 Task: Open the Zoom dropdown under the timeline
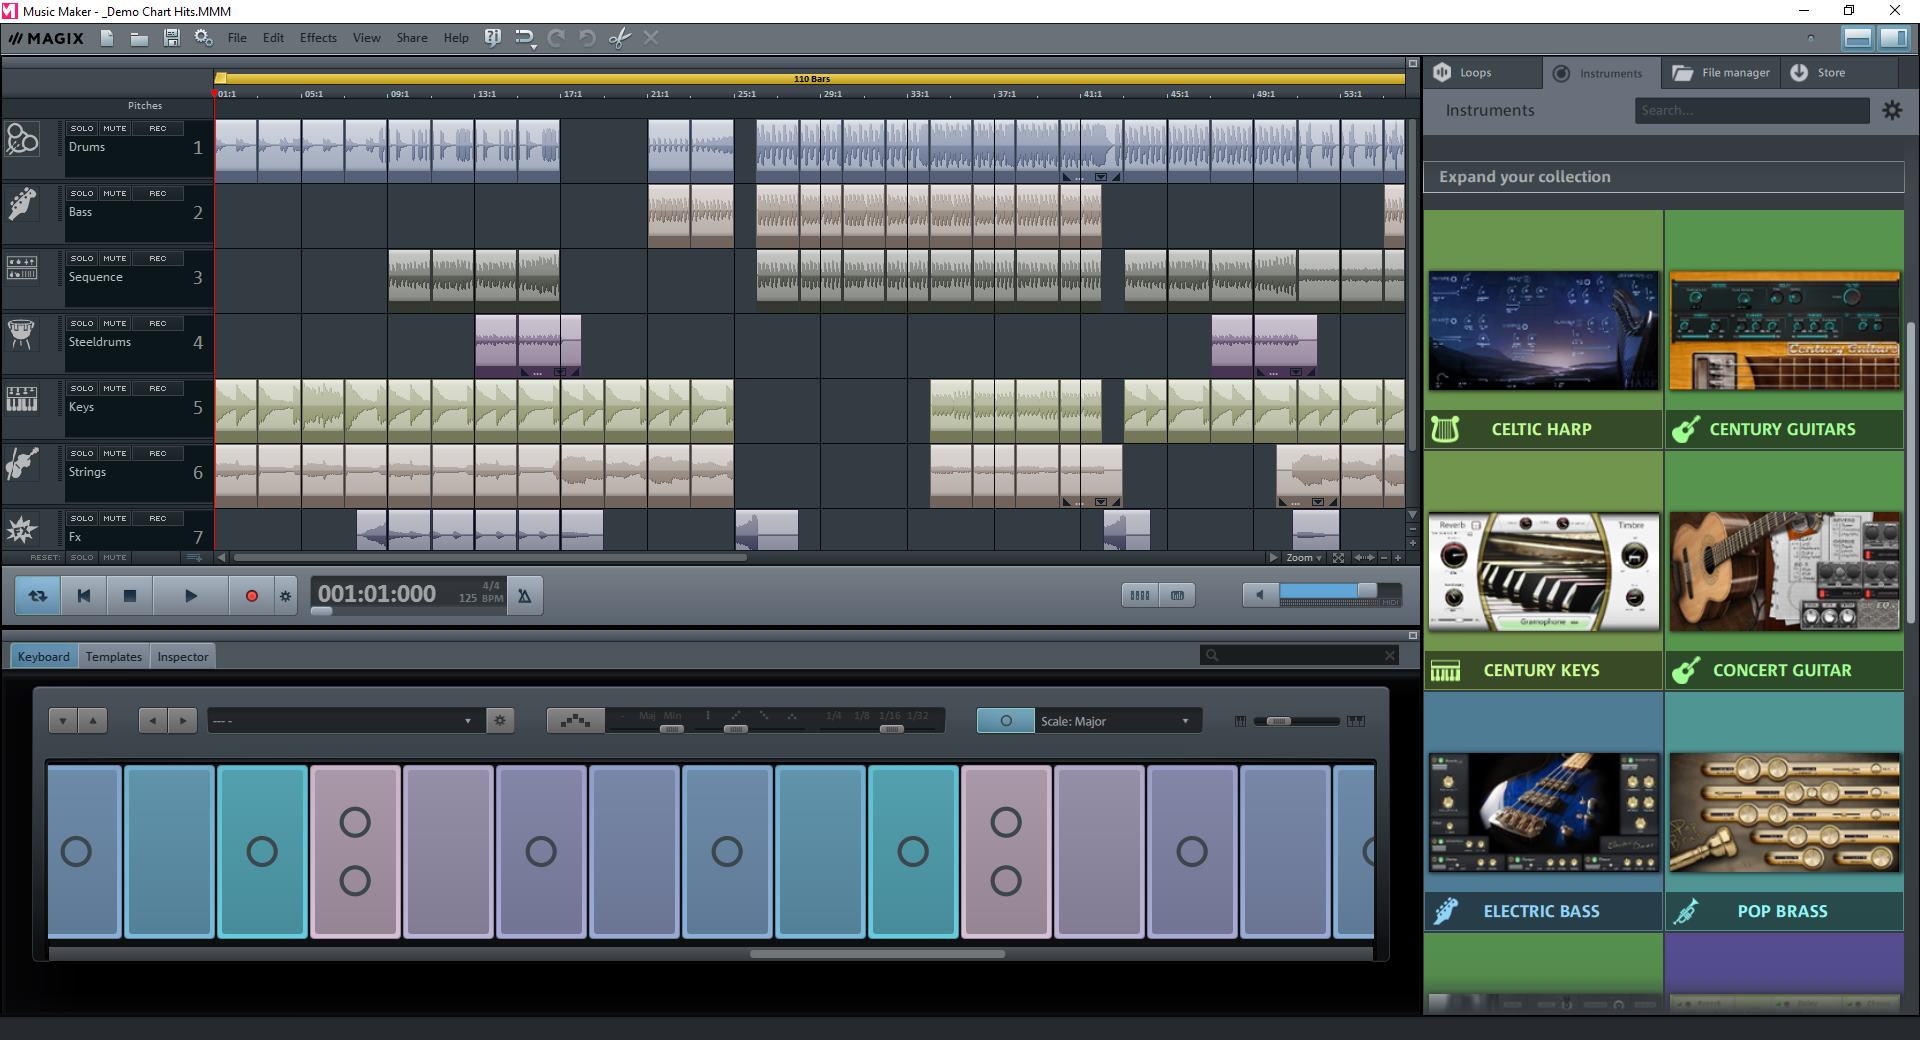point(1304,558)
